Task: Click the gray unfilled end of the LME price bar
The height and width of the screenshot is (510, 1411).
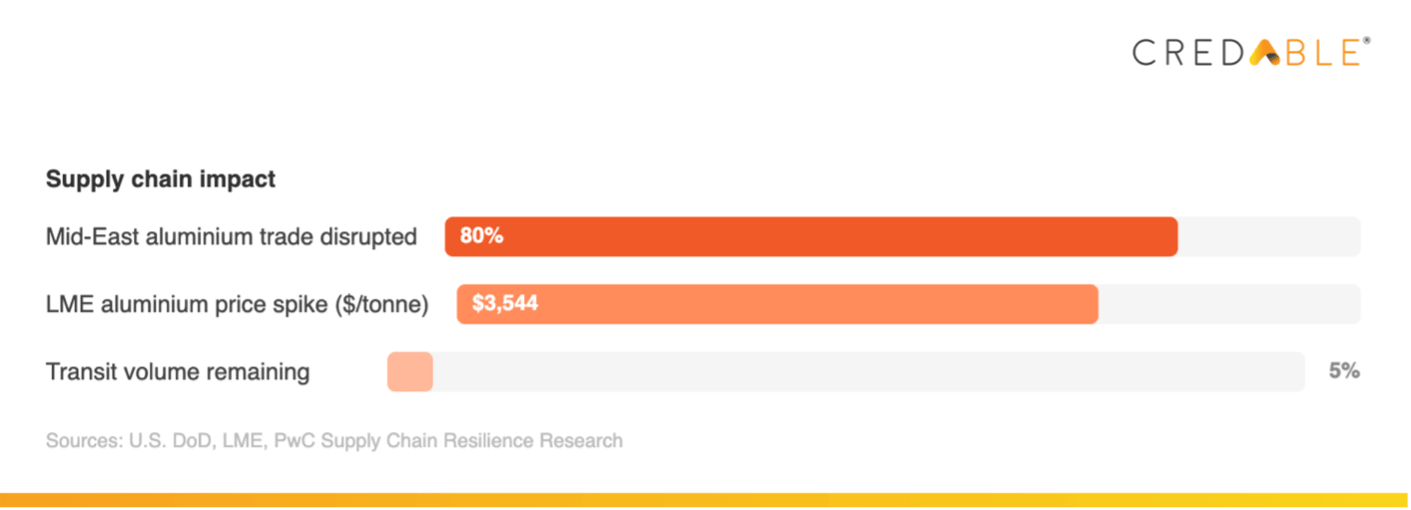Action: (x=1228, y=304)
